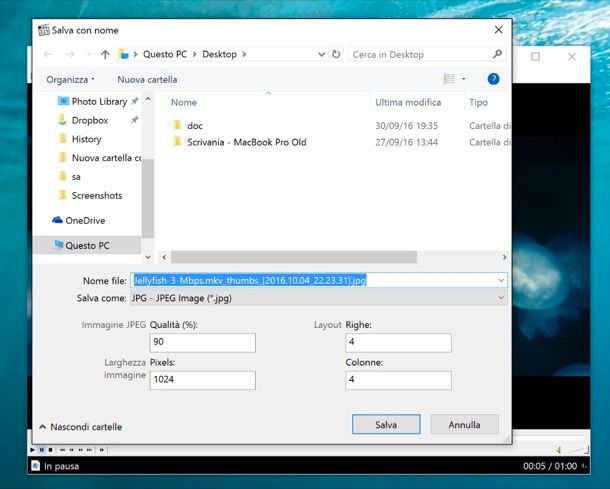This screenshot has height=489, width=610.
Task: Click the refresh button beside the address bar
Action: [x=334, y=54]
